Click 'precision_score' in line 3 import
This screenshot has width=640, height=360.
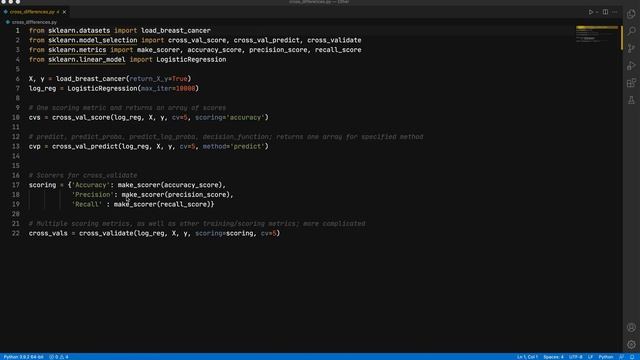point(278,50)
